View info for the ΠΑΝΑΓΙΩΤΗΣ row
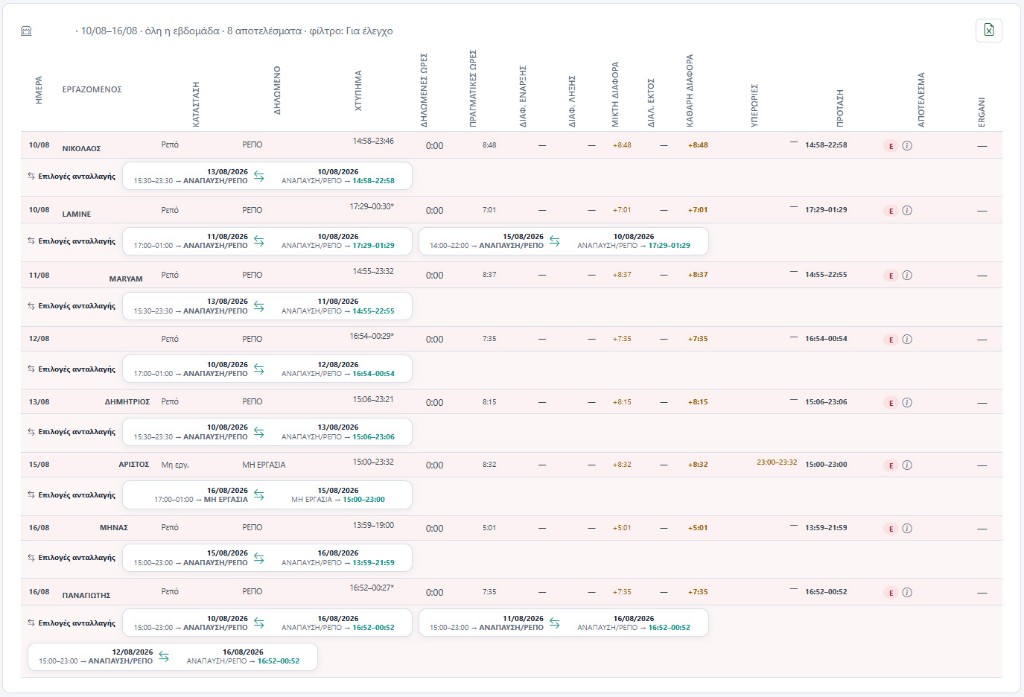 [x=907, y=592]
